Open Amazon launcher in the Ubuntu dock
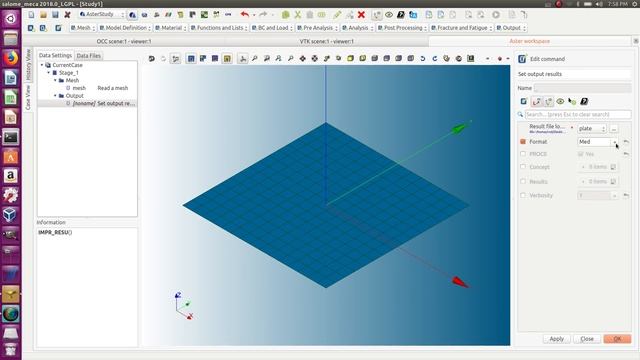640x360 pixels. [x=11, y=176]
